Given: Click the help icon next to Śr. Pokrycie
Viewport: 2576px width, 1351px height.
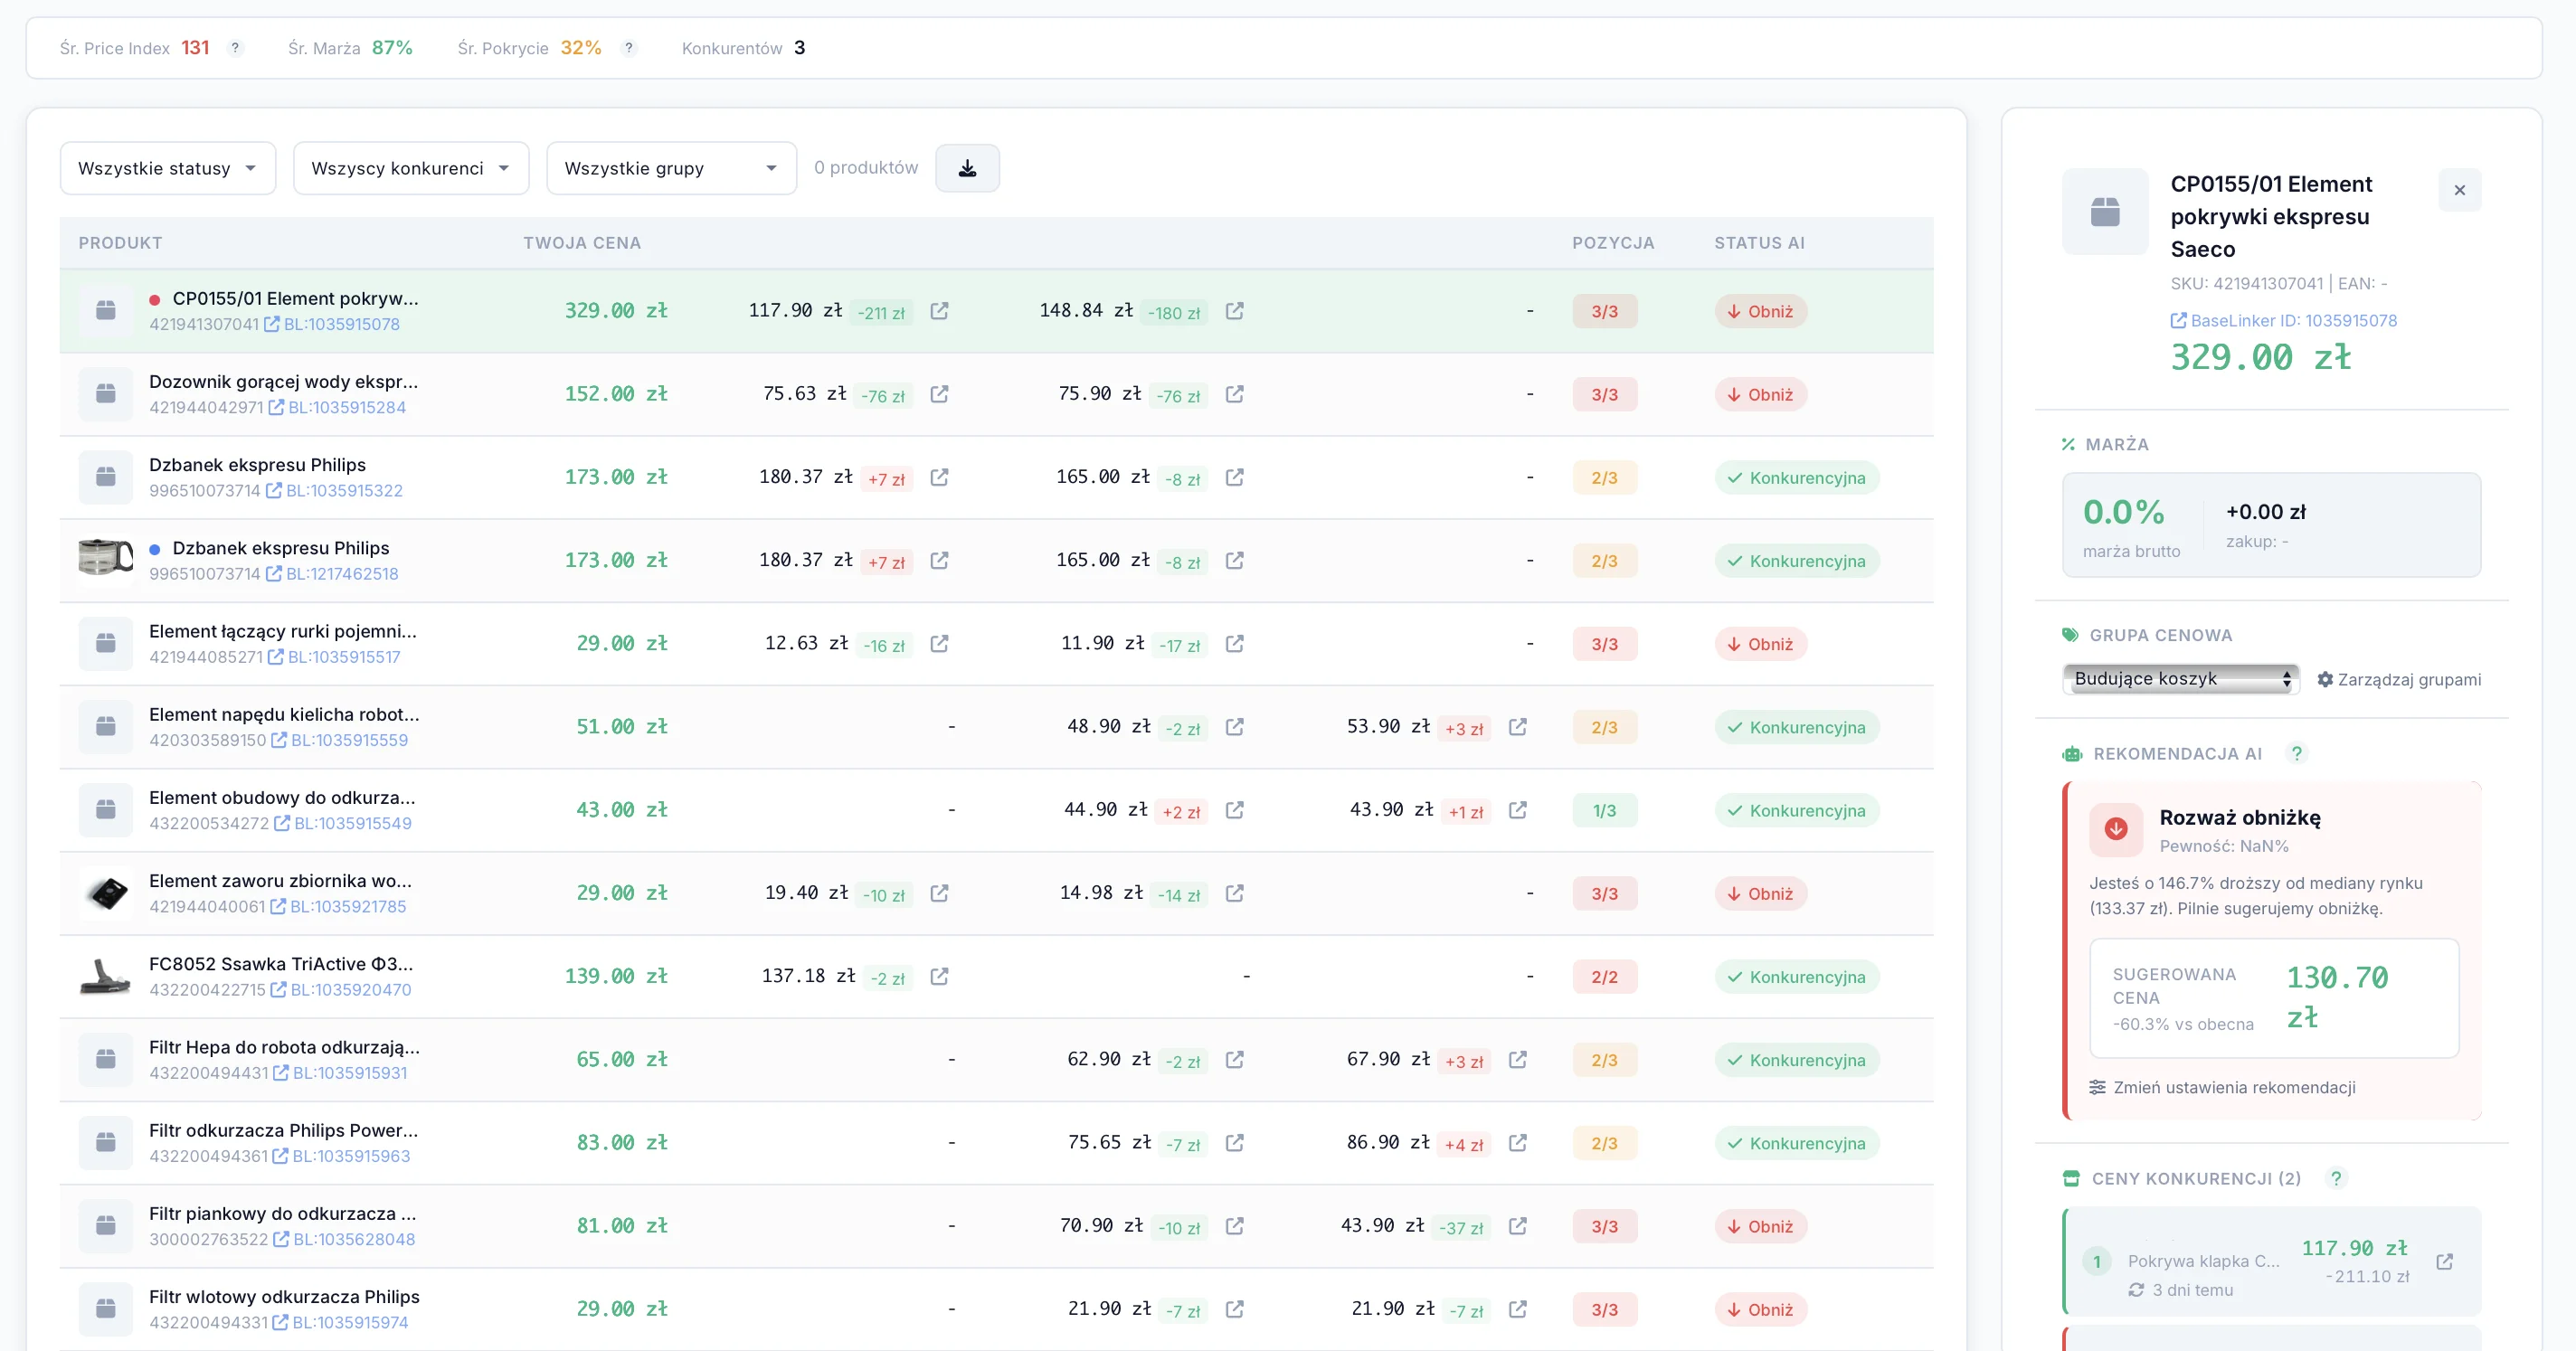Looking at the screenshot, I should point(629,47).
